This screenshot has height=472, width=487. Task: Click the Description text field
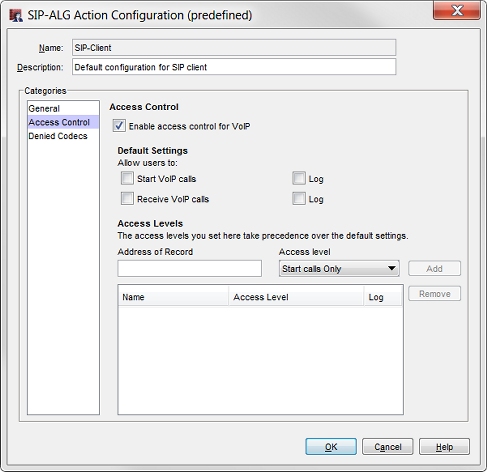click(234, 67)
